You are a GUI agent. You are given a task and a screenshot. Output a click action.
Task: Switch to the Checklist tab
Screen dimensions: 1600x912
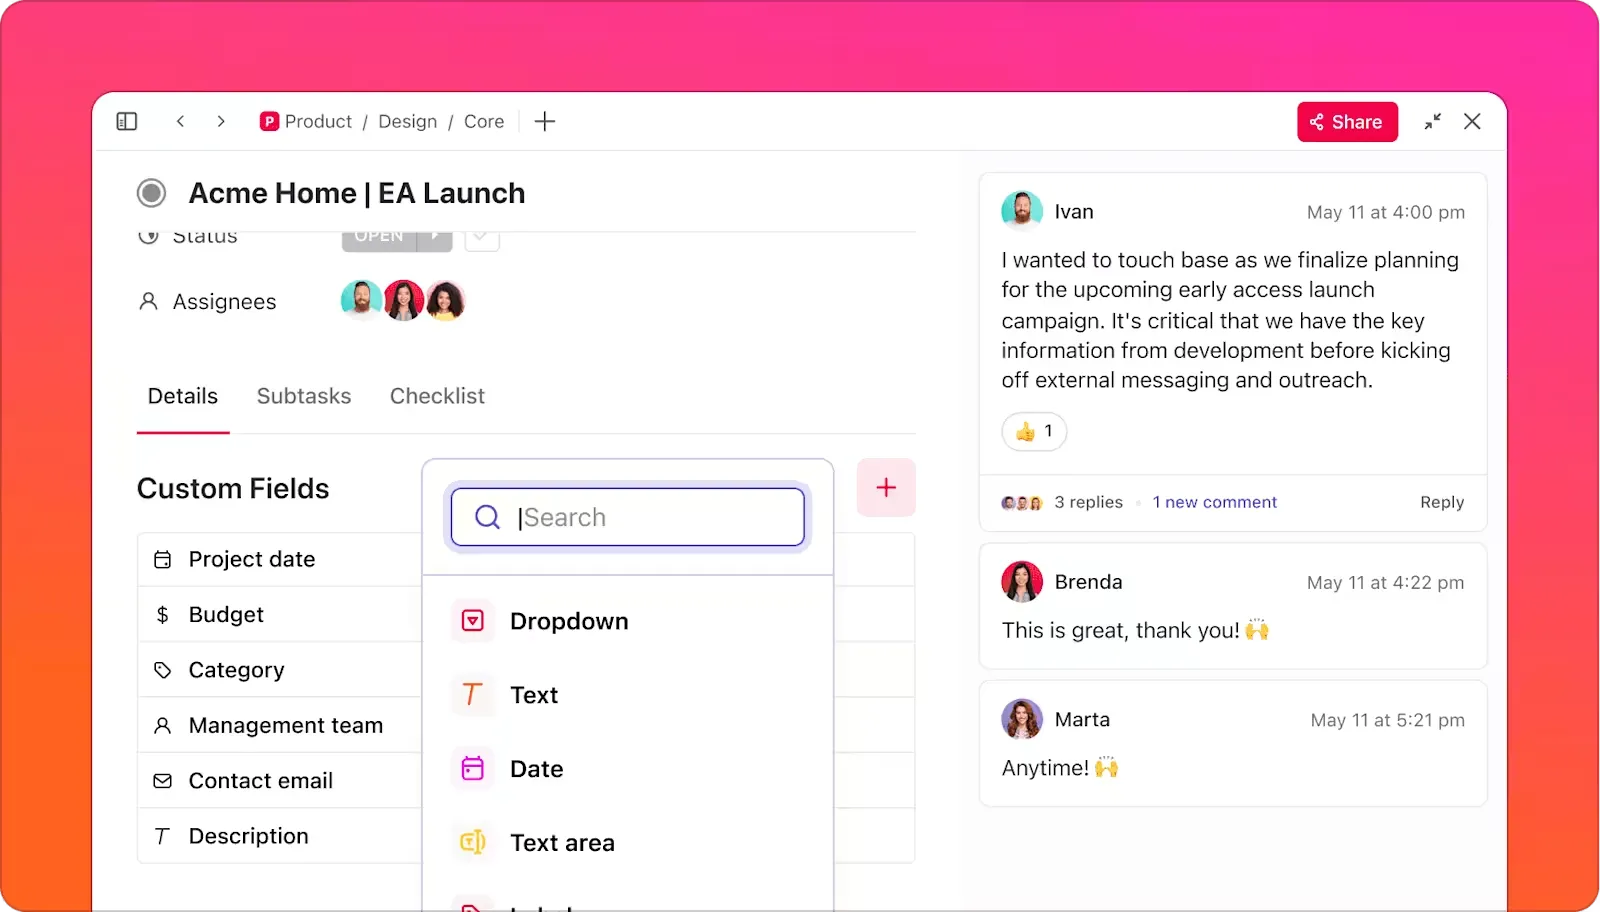437,396
